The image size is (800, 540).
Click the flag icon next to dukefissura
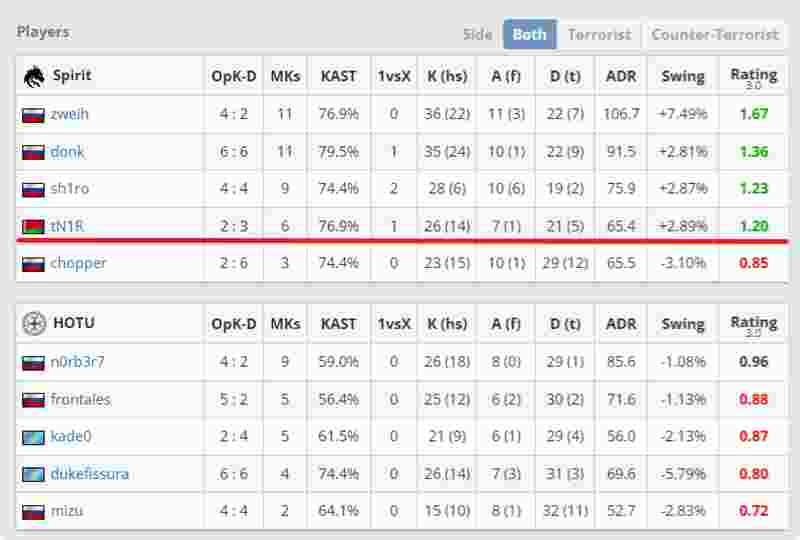coord(33,474)
